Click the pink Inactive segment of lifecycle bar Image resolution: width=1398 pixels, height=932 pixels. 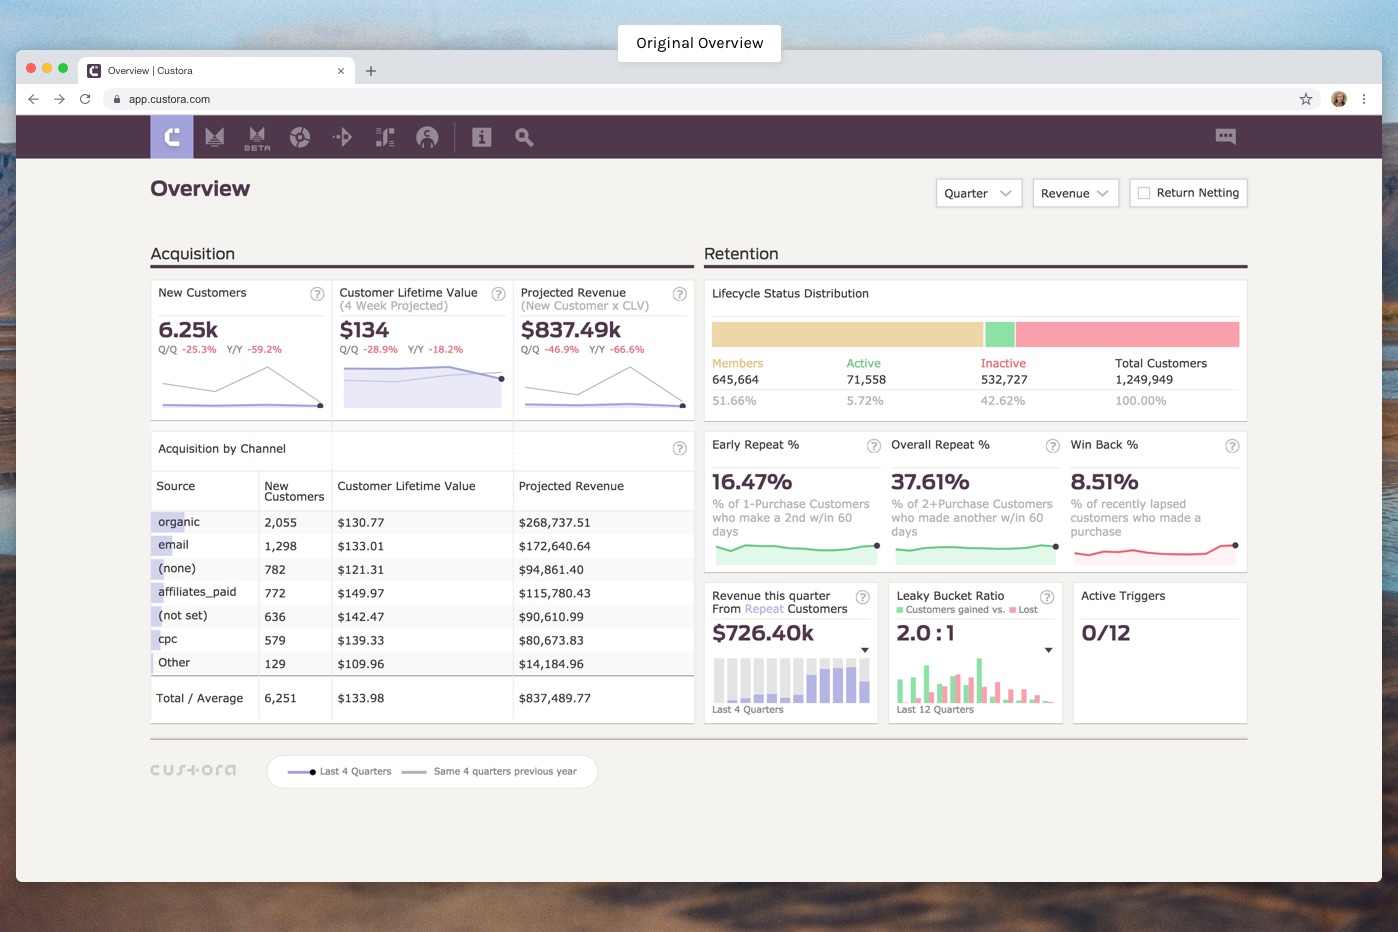1127,334
